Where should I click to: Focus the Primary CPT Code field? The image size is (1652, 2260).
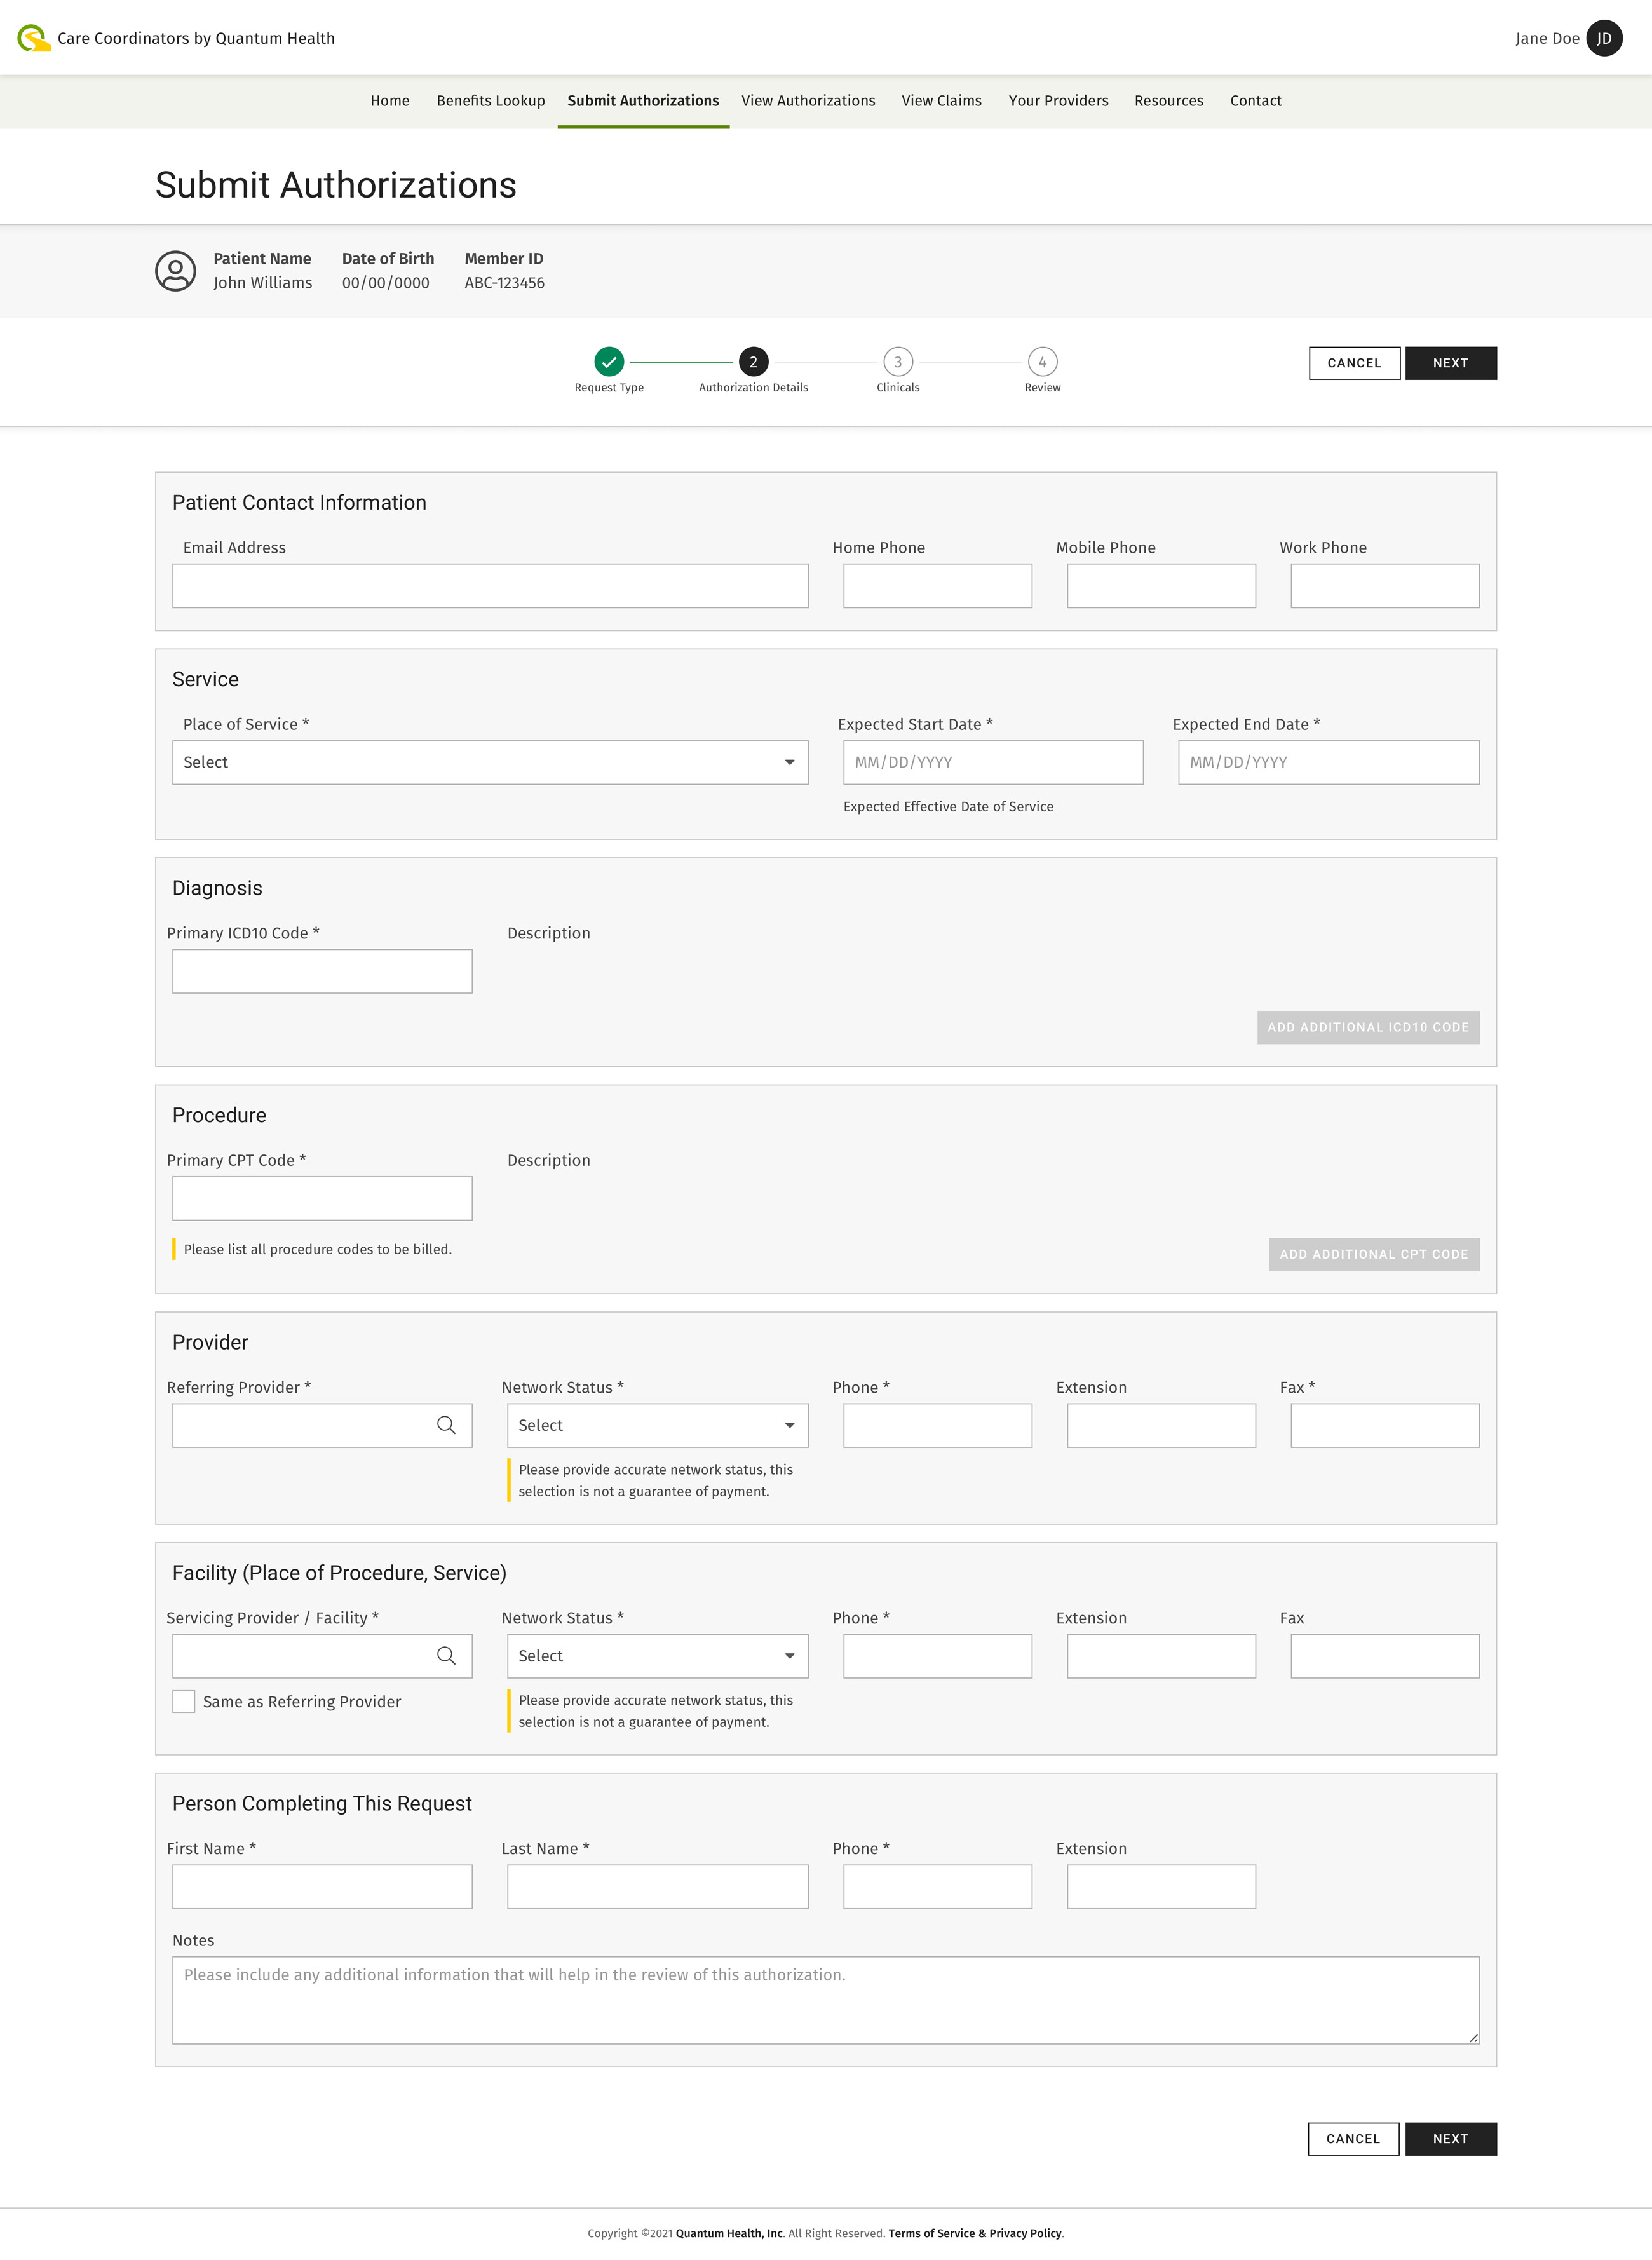pos(322,1198)
